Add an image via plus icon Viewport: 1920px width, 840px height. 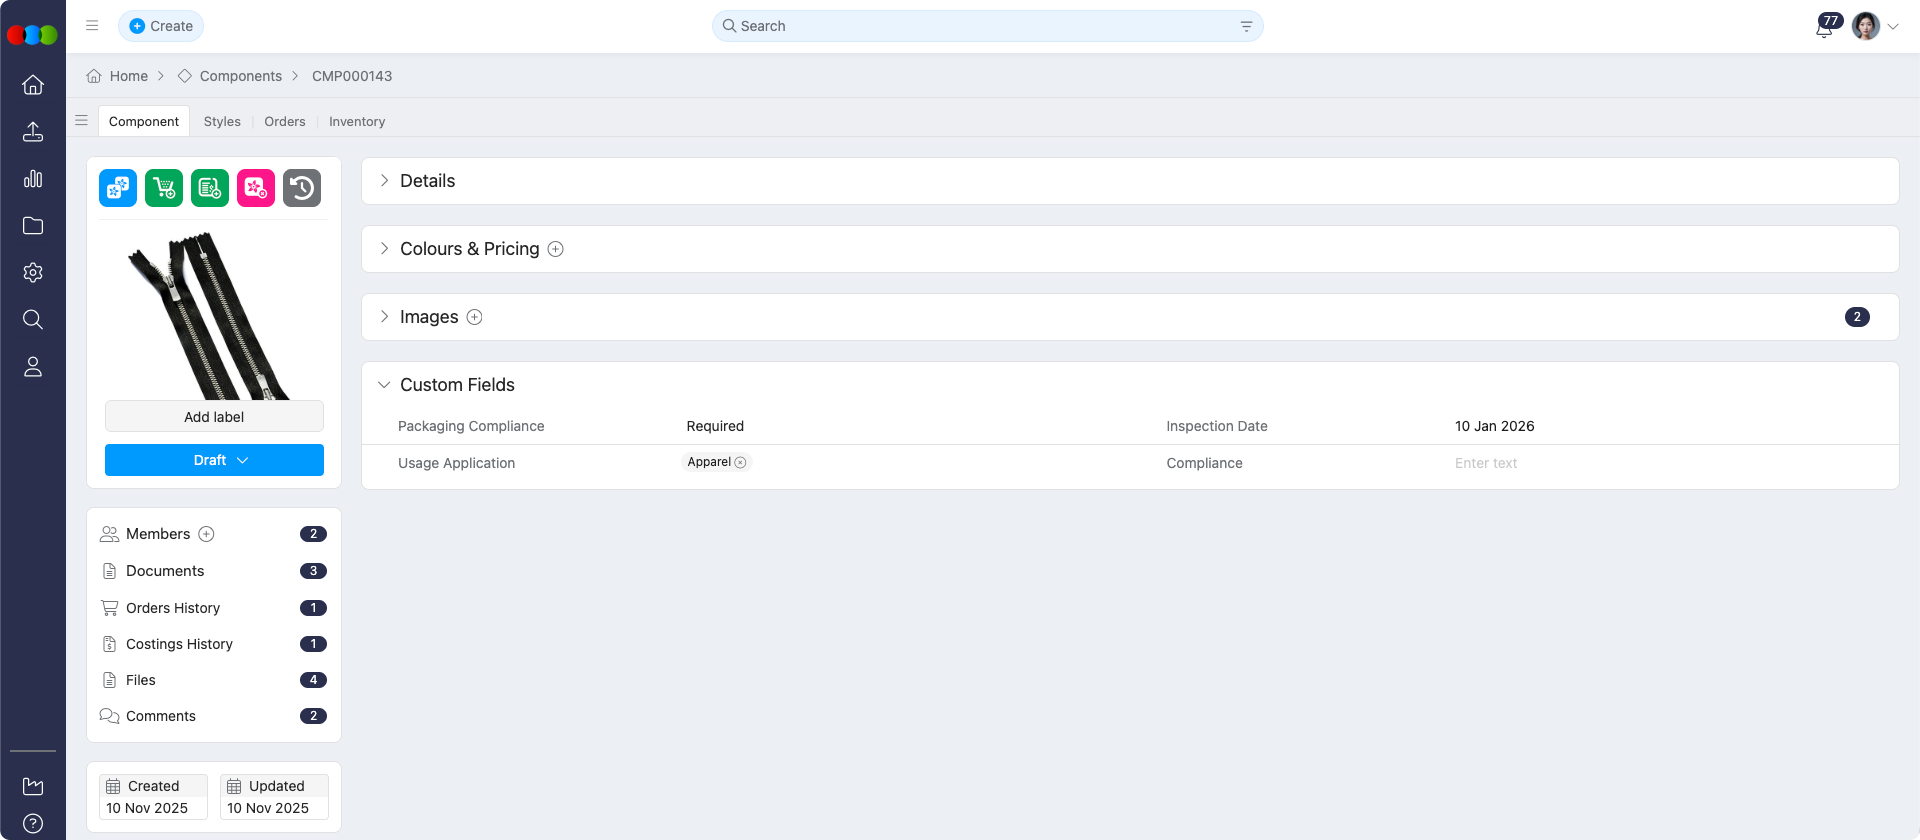(x=475, y=317)
